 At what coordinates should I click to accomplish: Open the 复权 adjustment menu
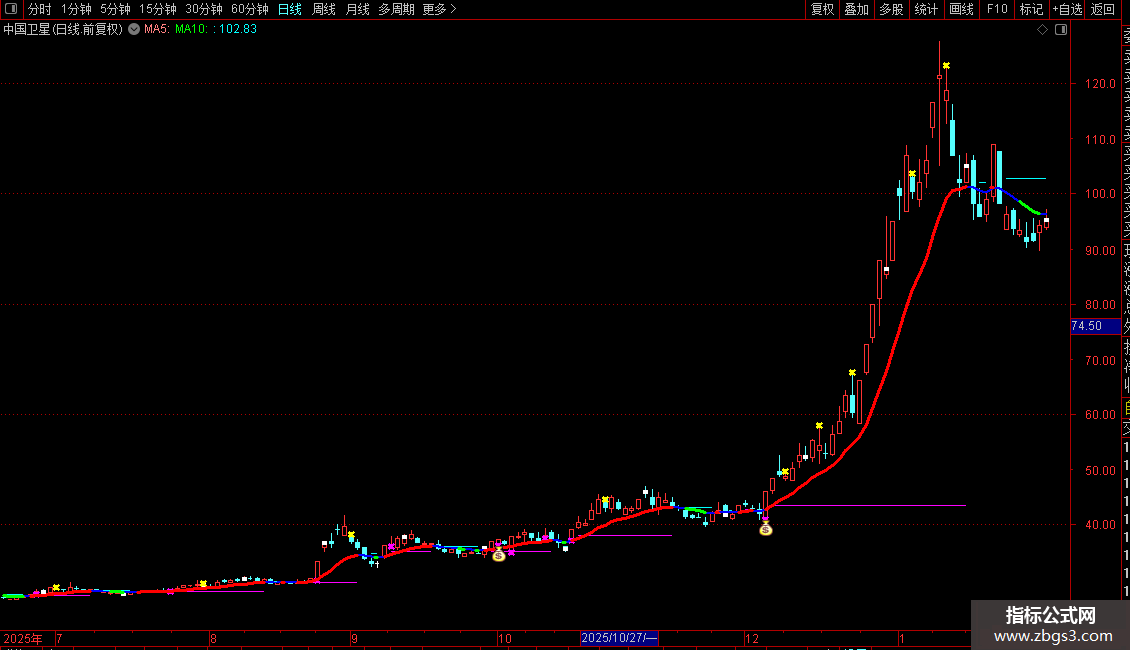pos(822,9)
